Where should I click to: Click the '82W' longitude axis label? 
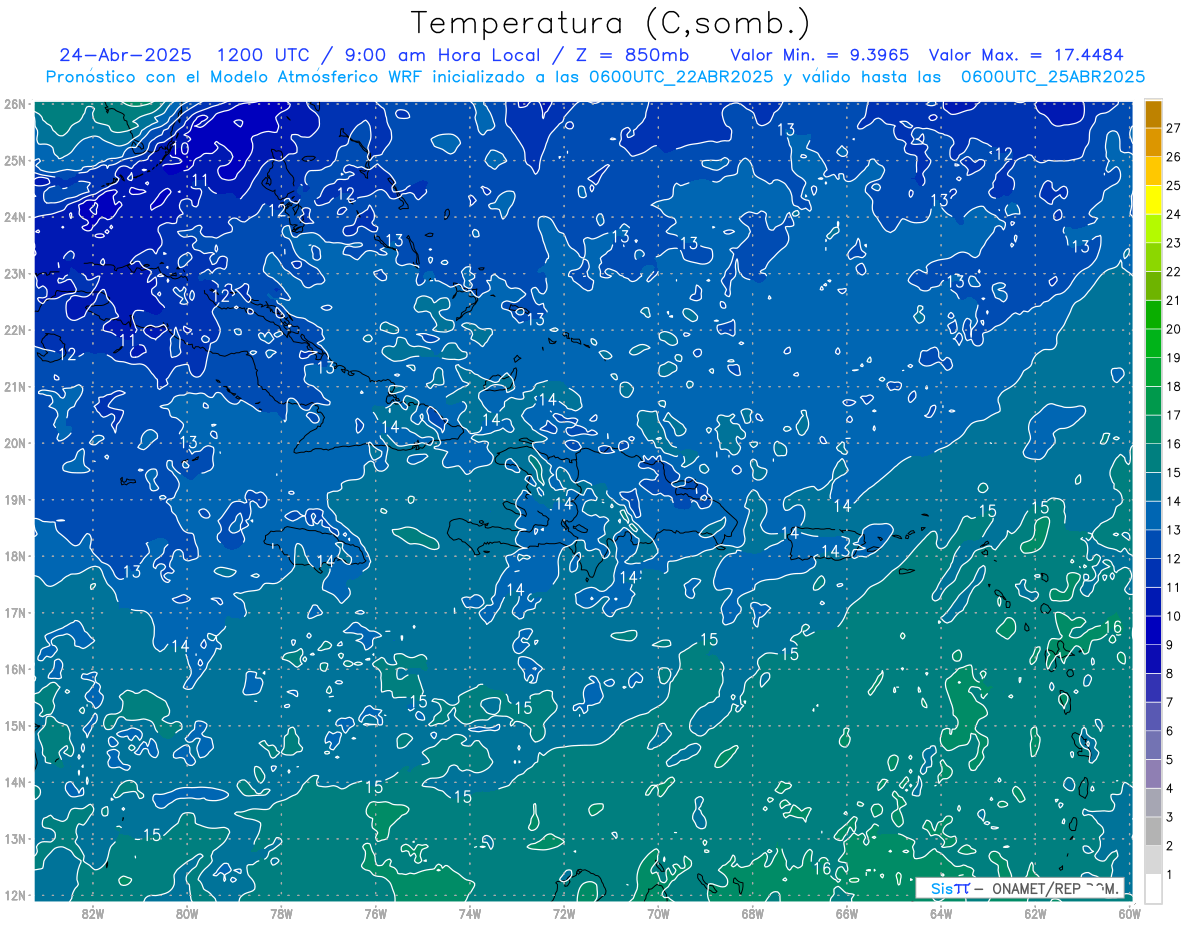(x=93, y=914)
